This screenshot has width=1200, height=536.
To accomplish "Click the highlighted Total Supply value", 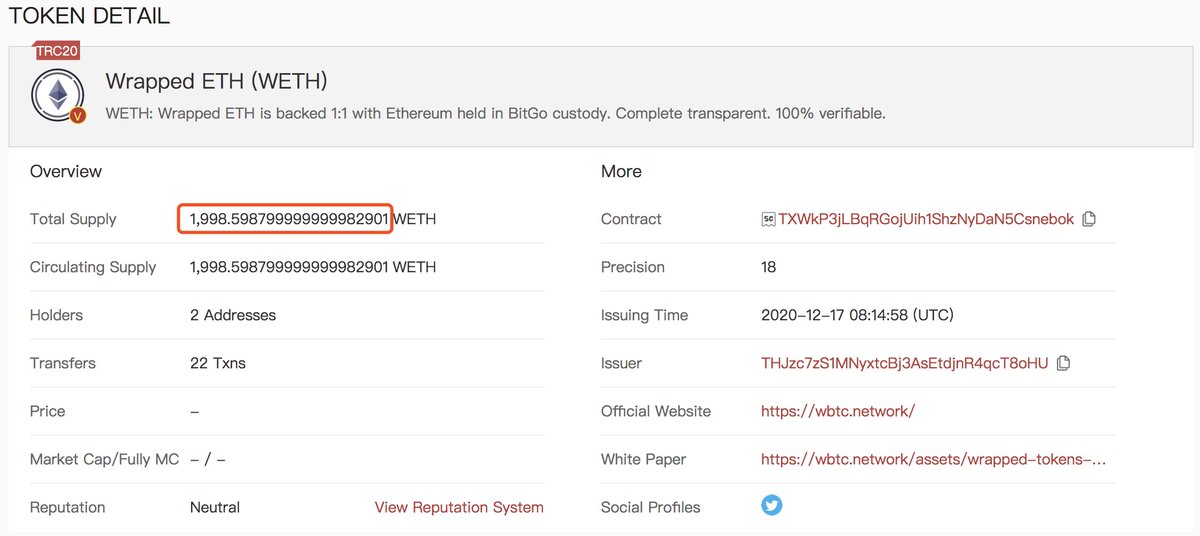I will [x=288, y=219].
